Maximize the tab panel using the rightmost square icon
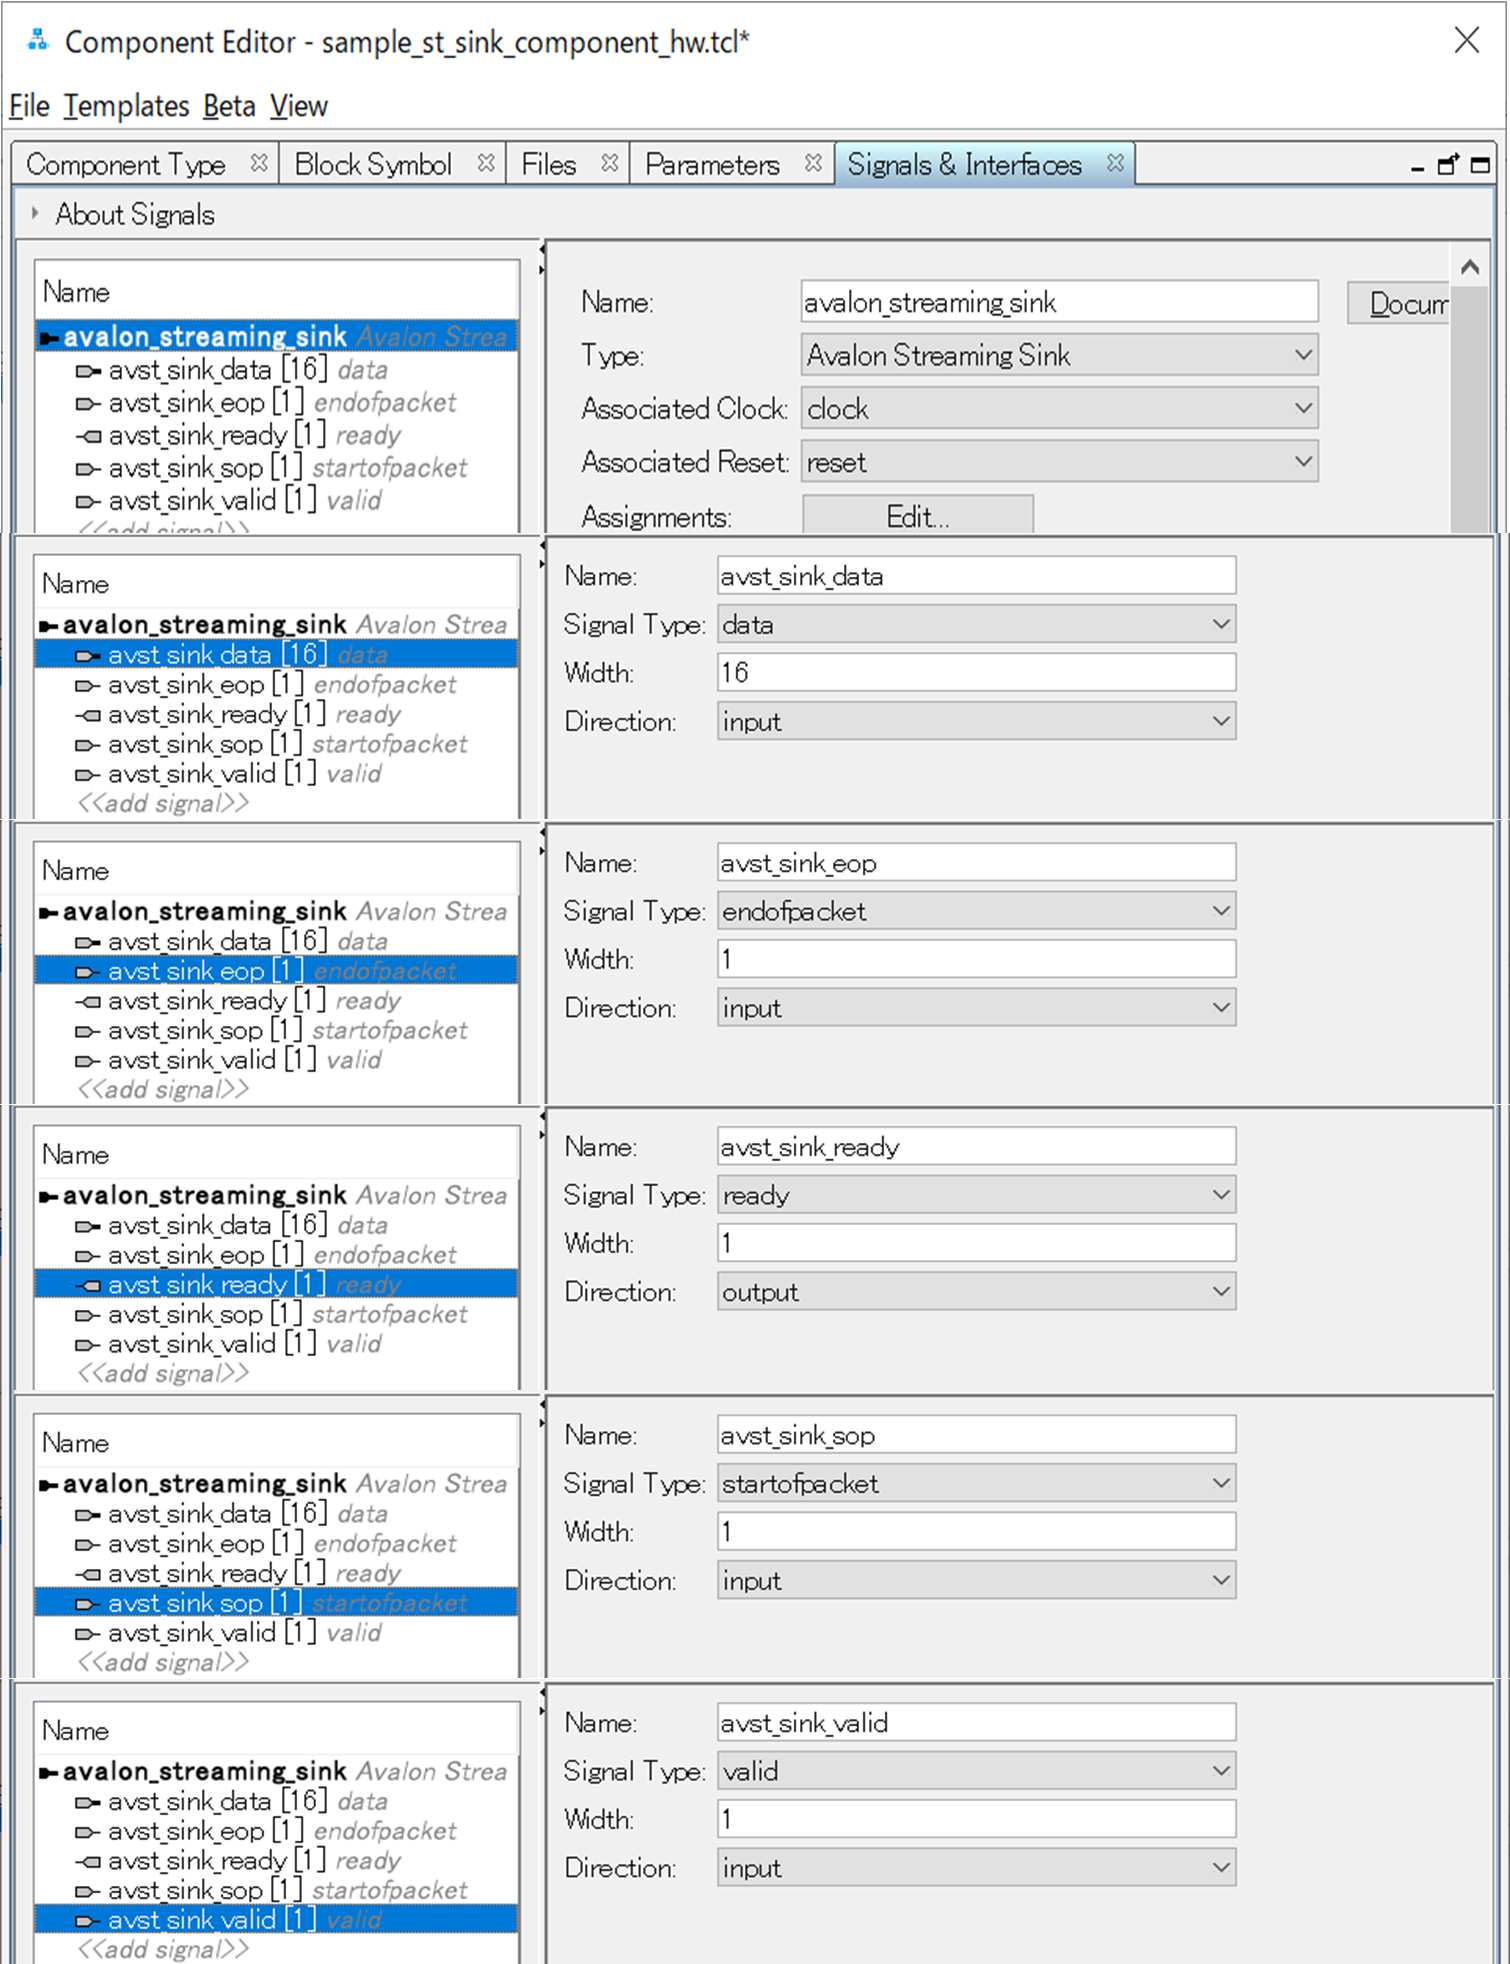Viewport: 1510px width, 1964px height. pyautogui.click(x=1480, y=165)
